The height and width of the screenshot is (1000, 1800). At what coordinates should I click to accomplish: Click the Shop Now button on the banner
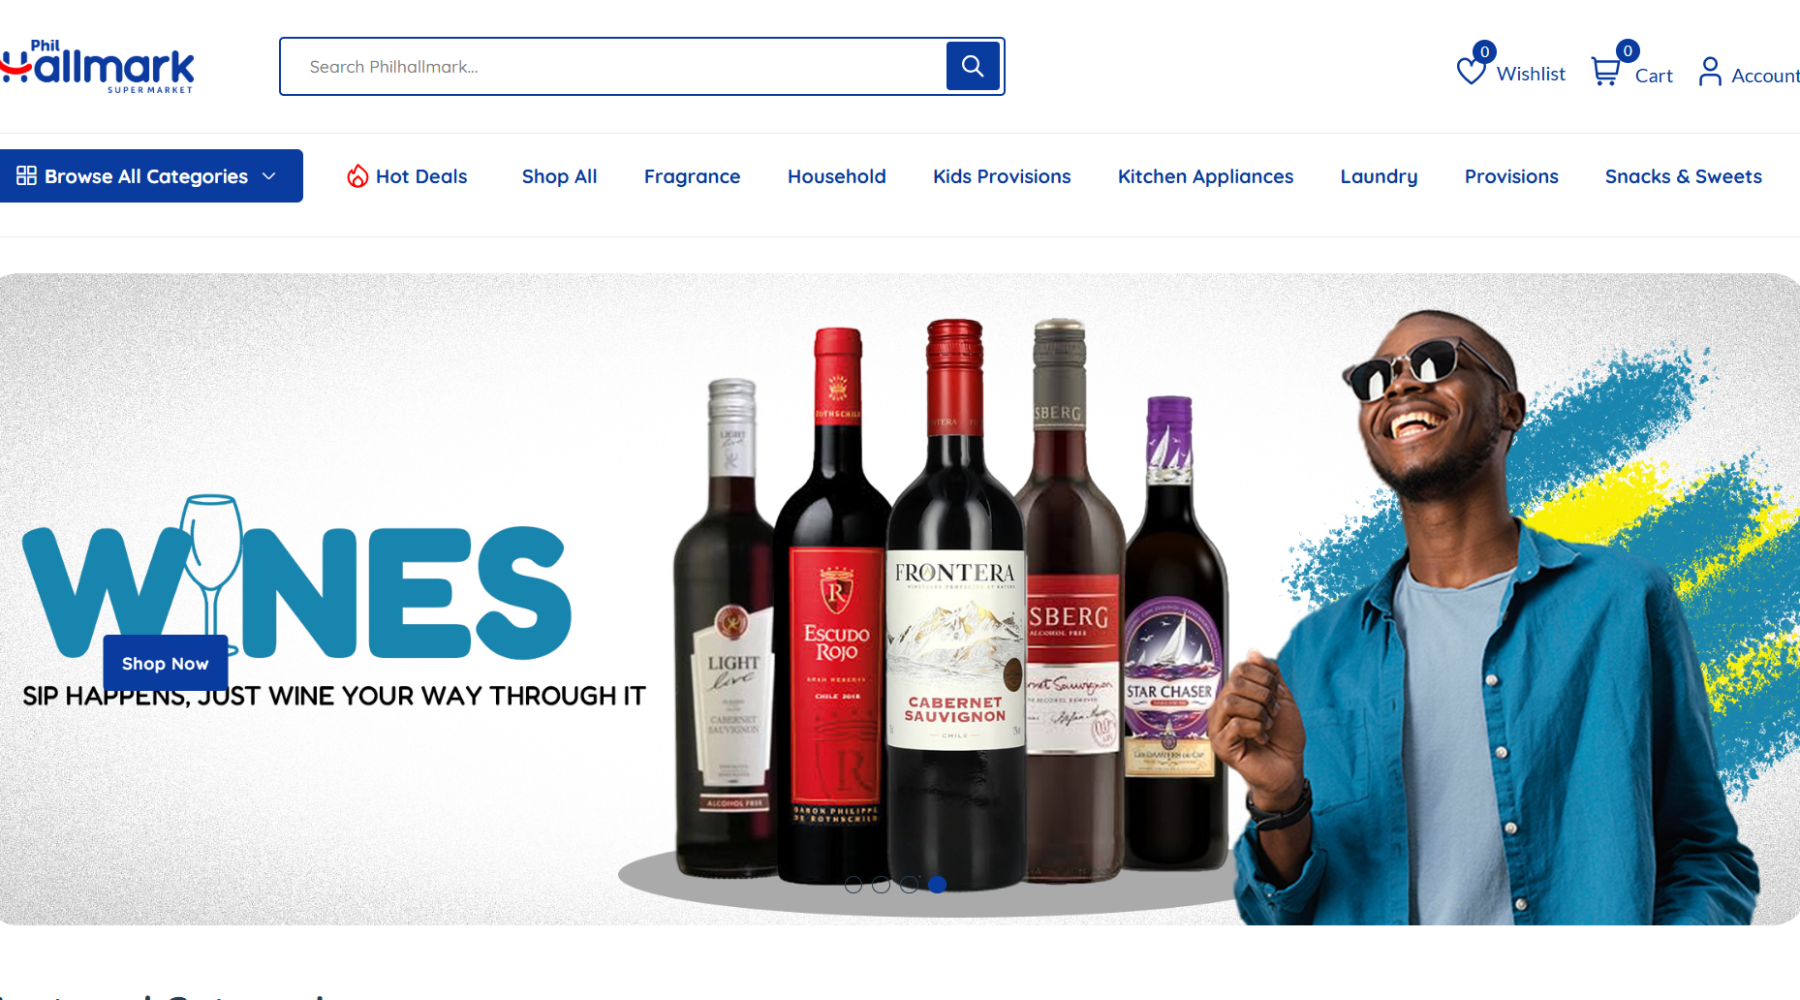tap(165, 663)
